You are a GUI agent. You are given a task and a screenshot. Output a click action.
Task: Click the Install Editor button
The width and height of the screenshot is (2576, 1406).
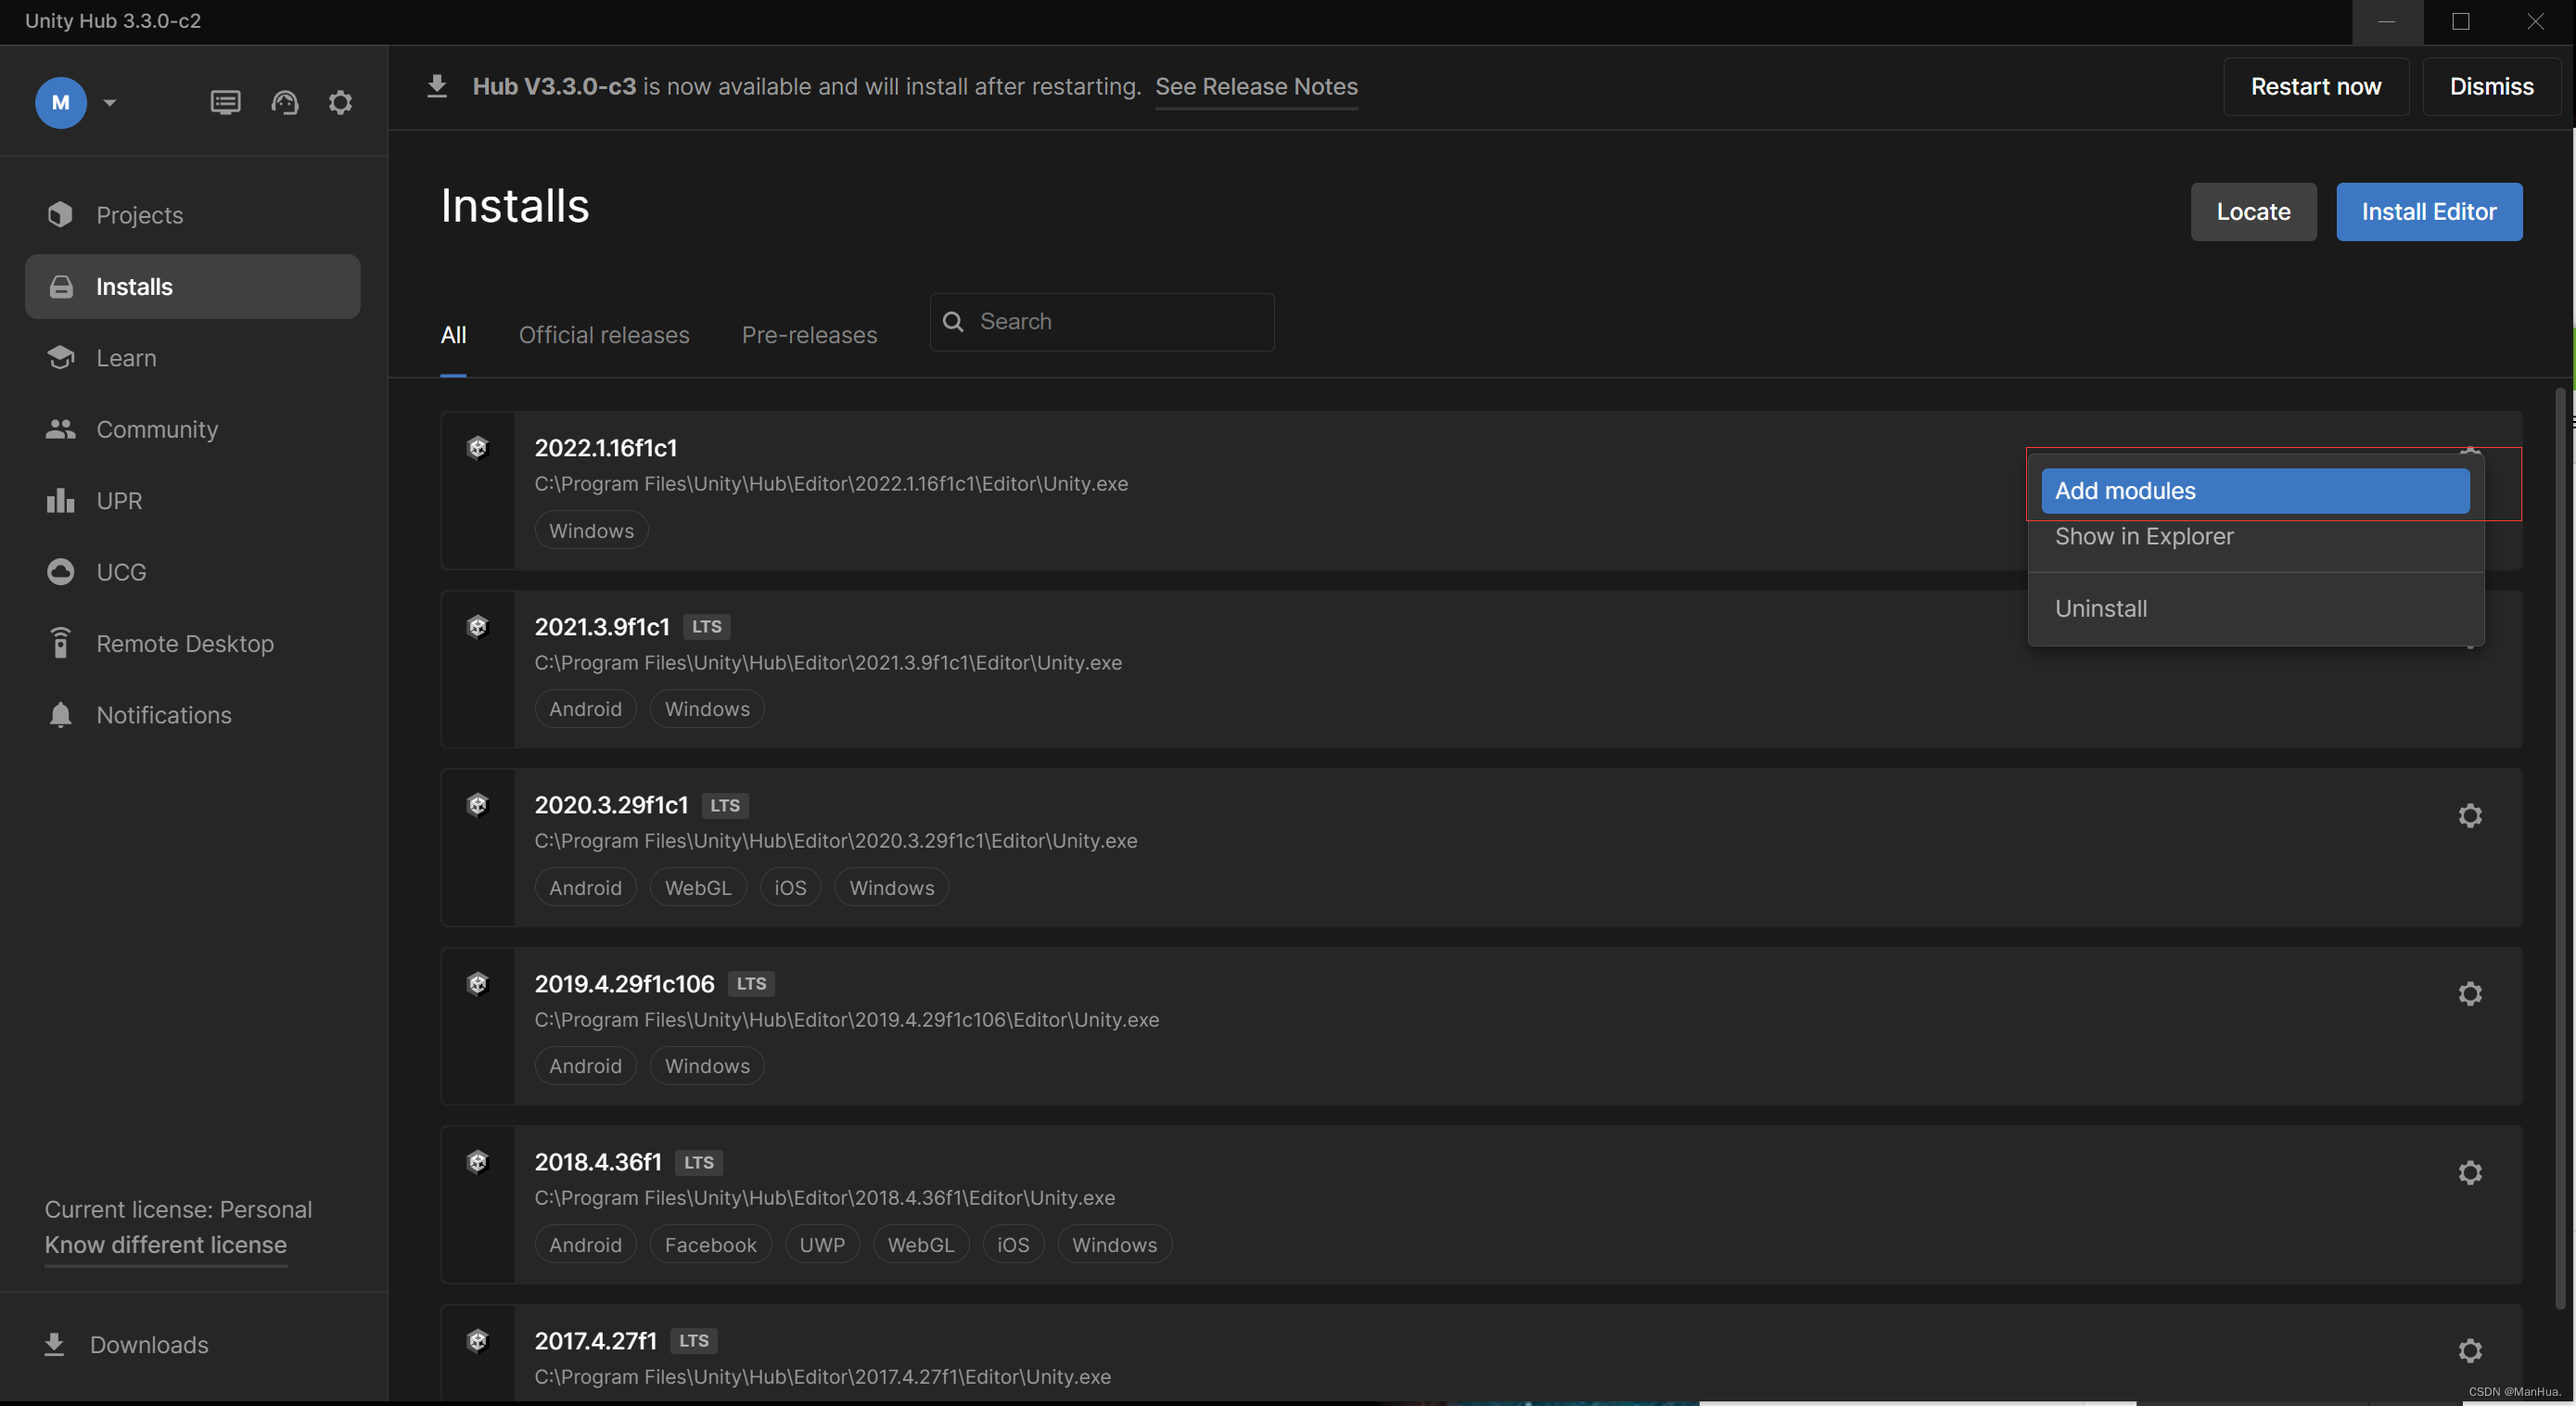point(2428,212)
